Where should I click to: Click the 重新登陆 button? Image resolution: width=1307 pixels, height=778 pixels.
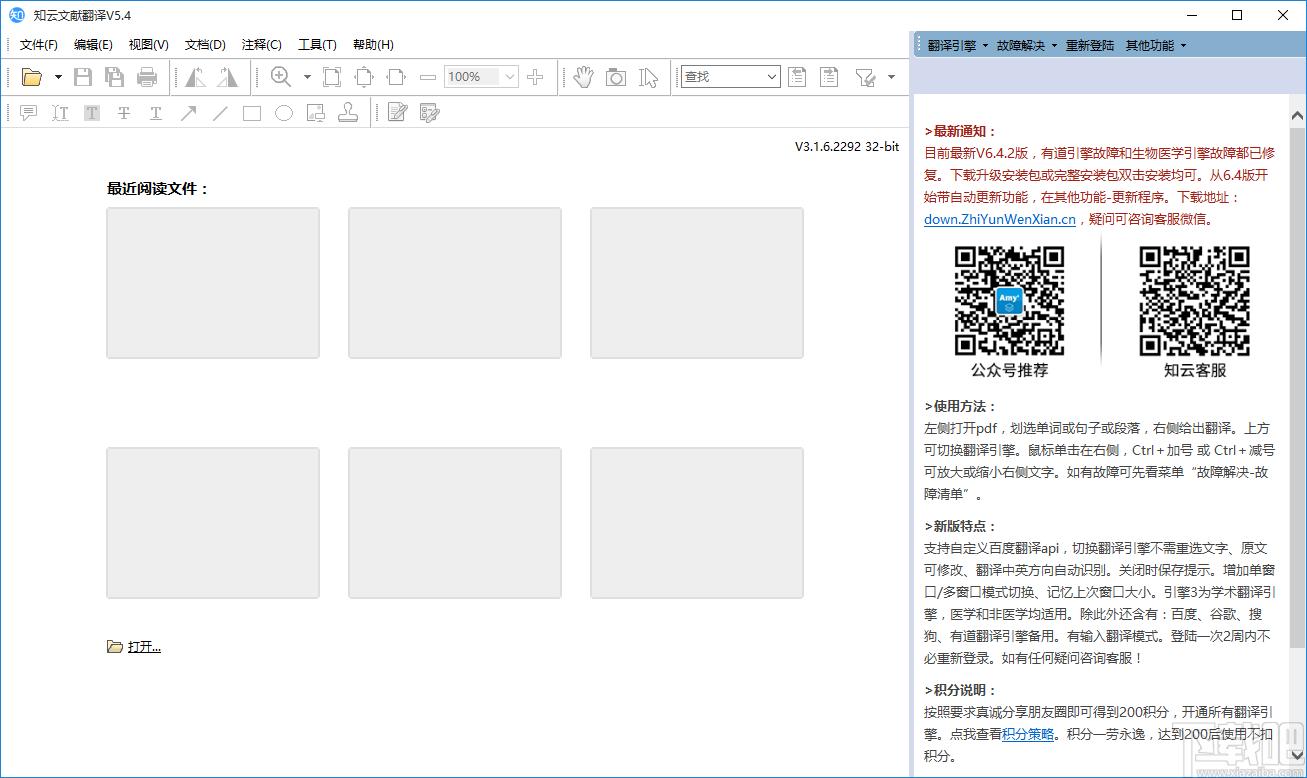point(1090,46)
